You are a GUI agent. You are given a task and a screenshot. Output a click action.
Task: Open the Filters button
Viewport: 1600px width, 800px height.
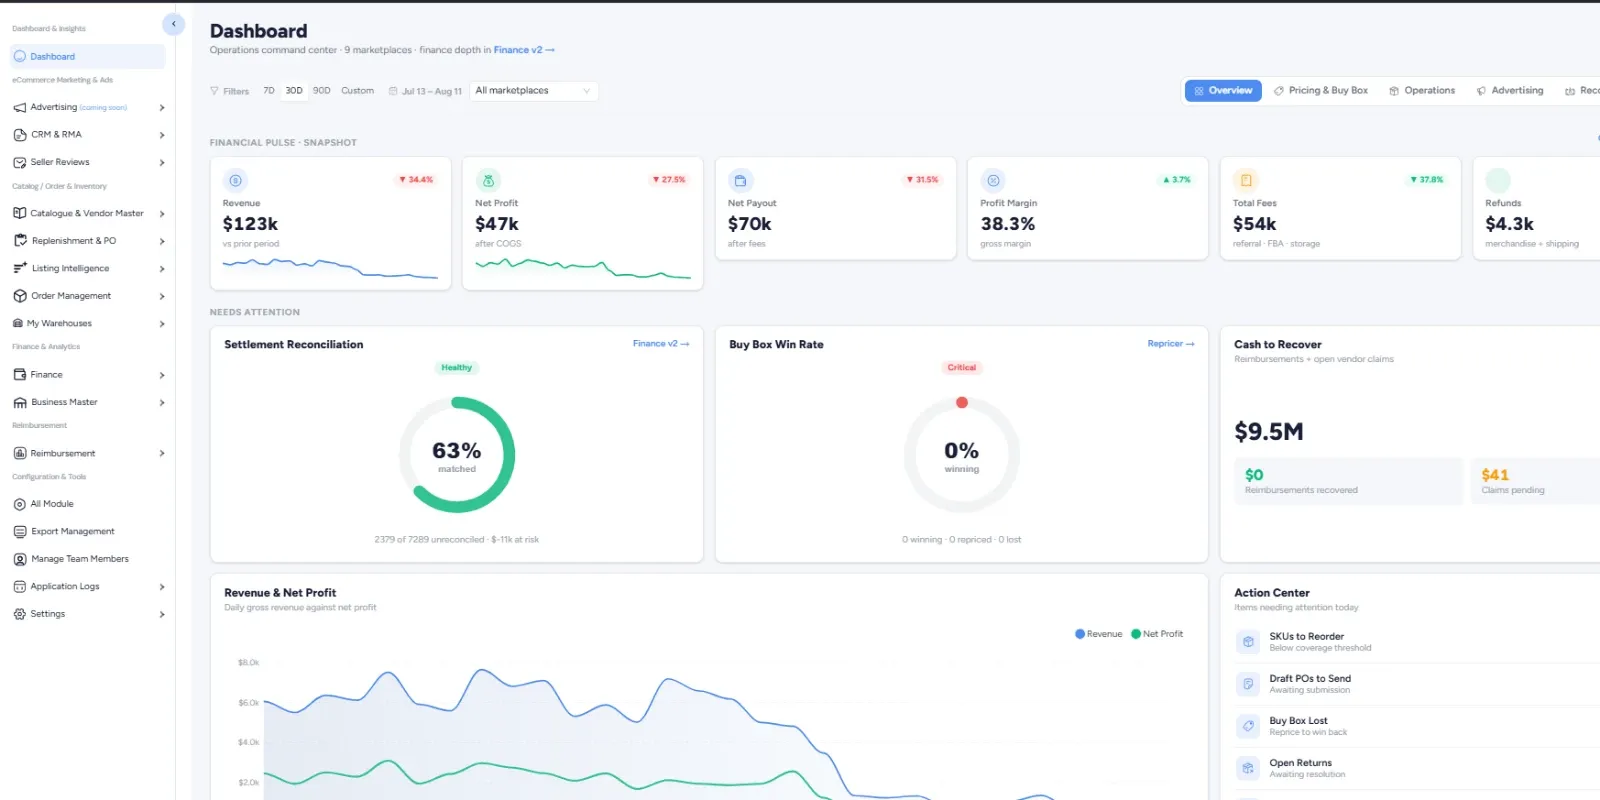coord(230,91)
